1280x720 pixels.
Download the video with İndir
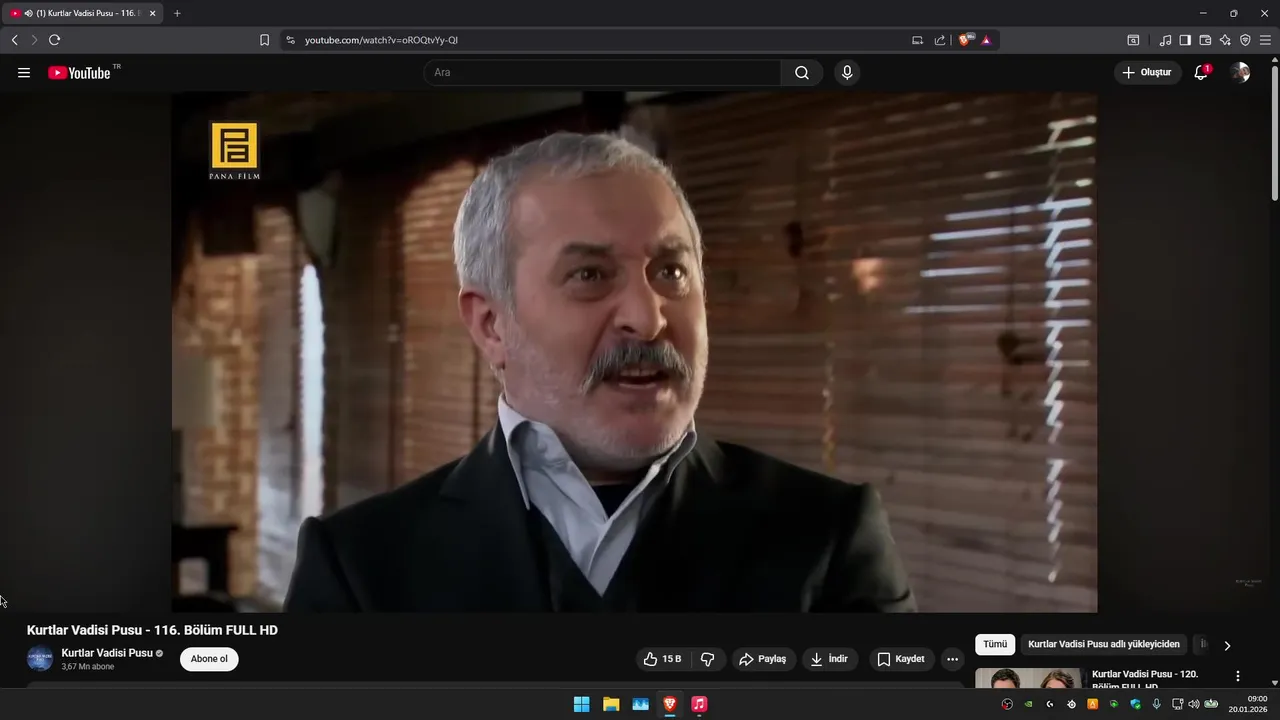(x=829, y=659)
